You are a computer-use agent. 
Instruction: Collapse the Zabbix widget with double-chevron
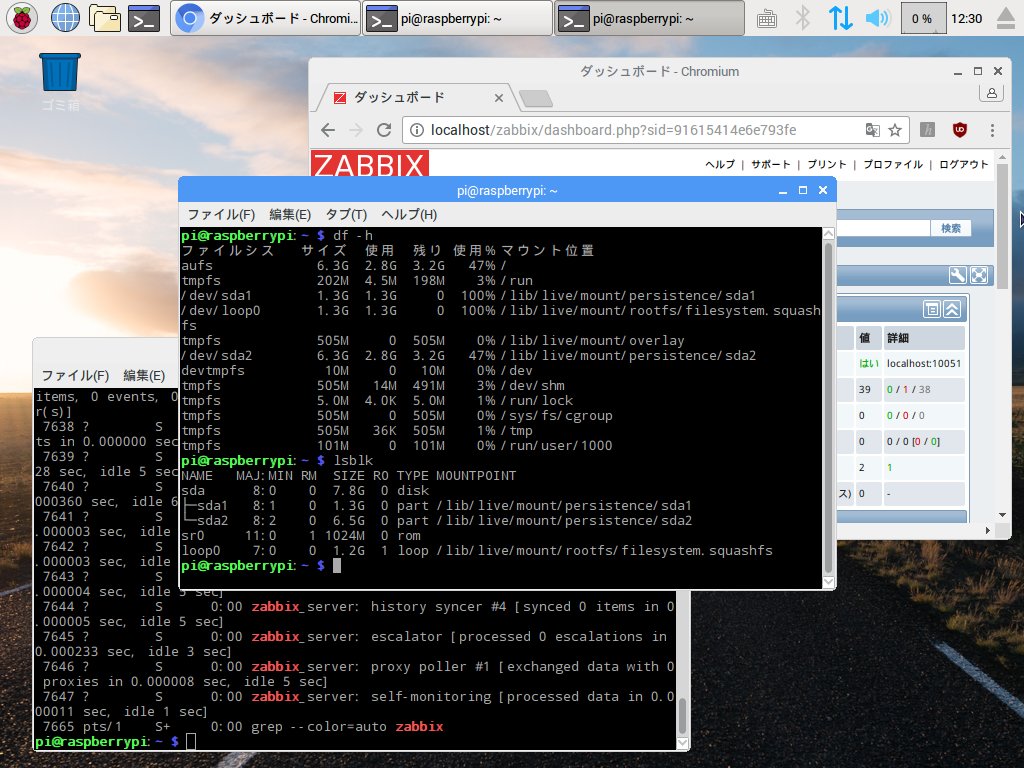pos(952,309)
